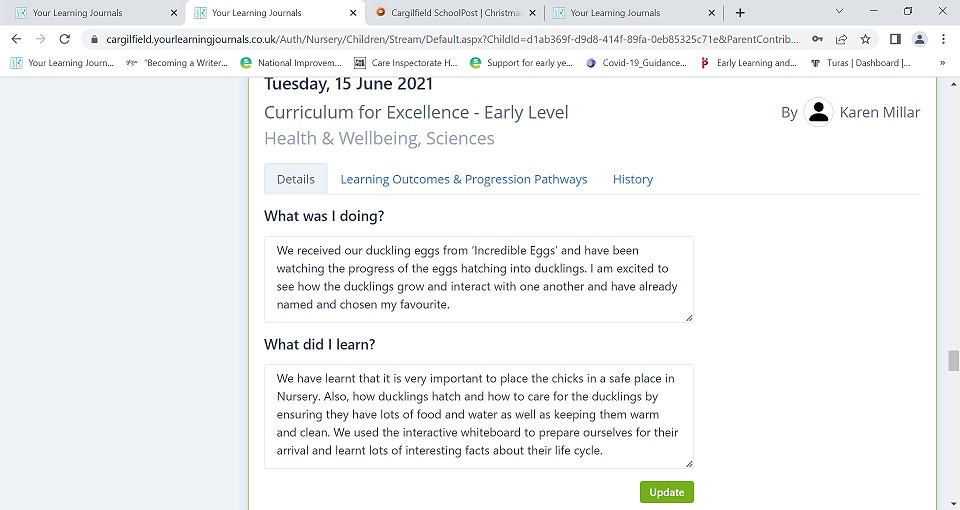The width and height of the screenshot is (960, 510).
Task: Toggle the browser side panel icon
Action: 895,39
